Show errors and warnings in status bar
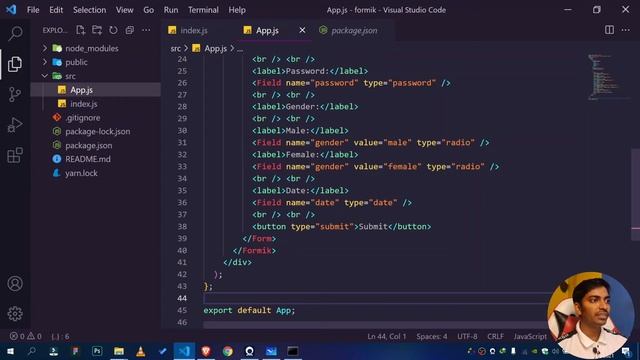640x360 pixels. [x=26, y=336]
